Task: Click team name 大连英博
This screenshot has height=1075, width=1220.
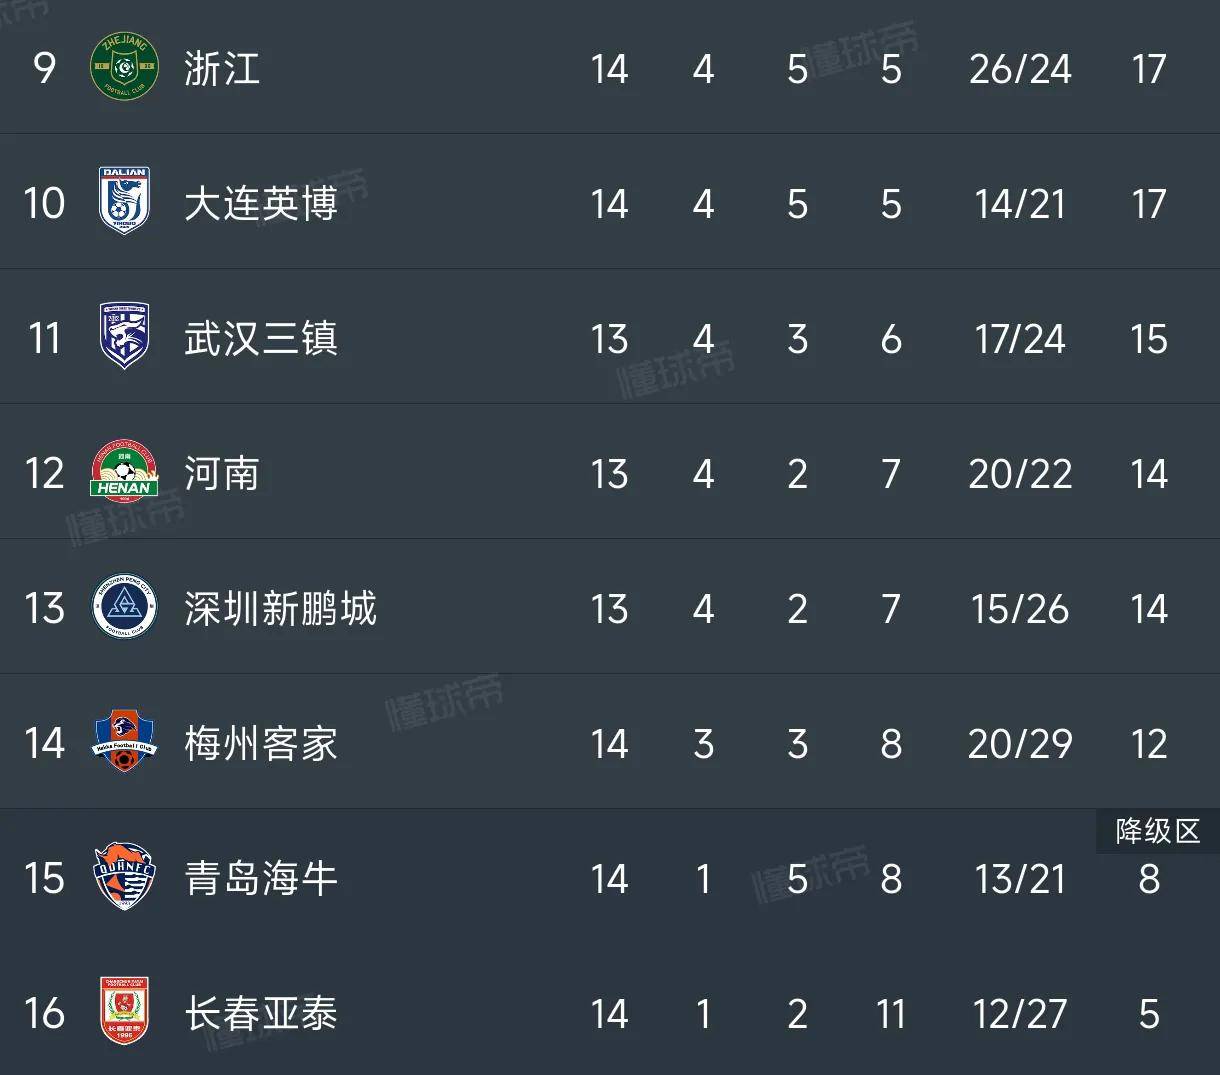Action: (x=261, y=204)
